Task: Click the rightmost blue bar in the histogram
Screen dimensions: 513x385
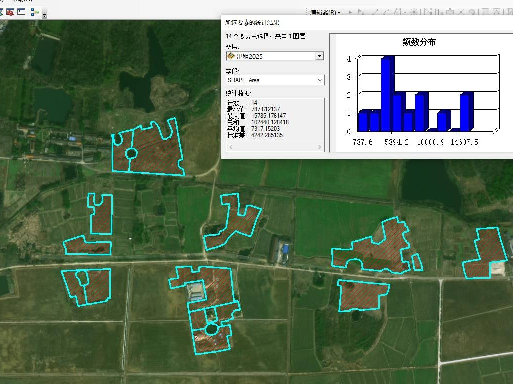Action: (x=467, y=111)
